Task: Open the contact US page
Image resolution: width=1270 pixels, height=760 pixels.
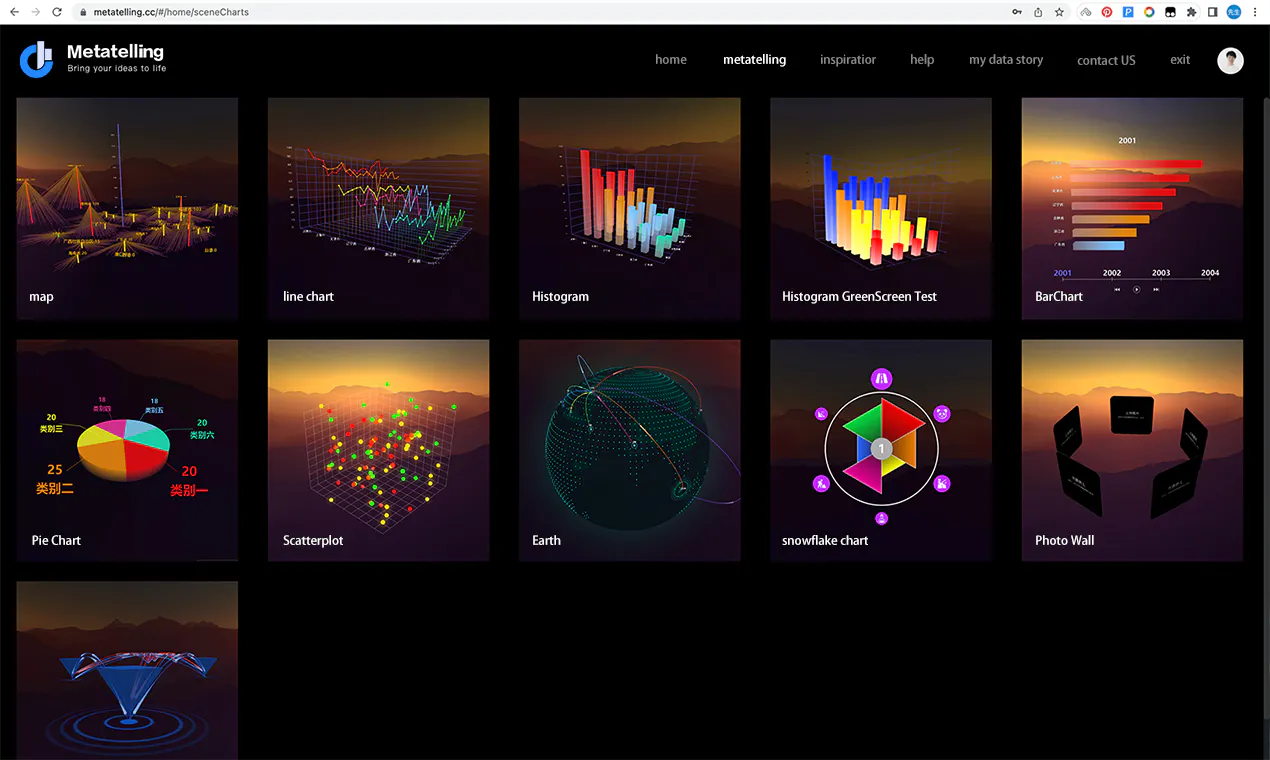Action: point(1106,60)
